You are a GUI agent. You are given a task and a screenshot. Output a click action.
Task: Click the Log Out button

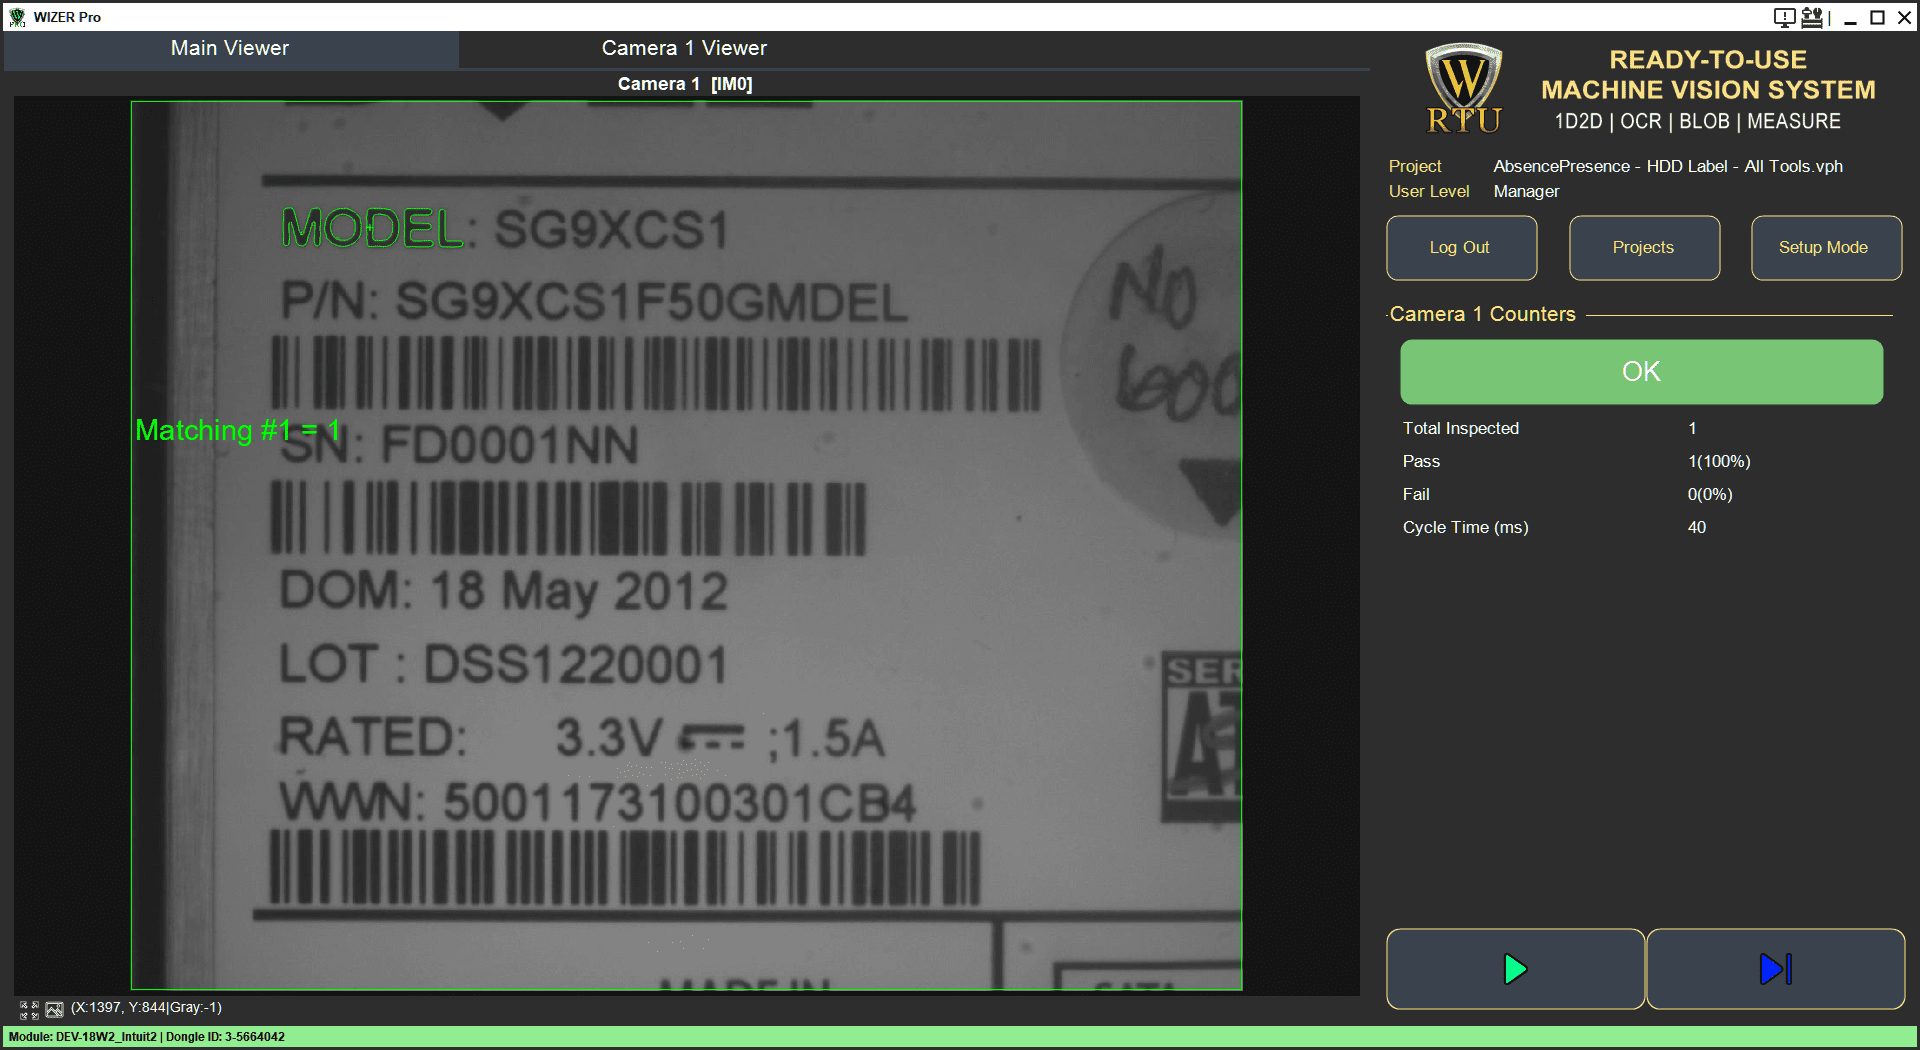pos(1461,248)
